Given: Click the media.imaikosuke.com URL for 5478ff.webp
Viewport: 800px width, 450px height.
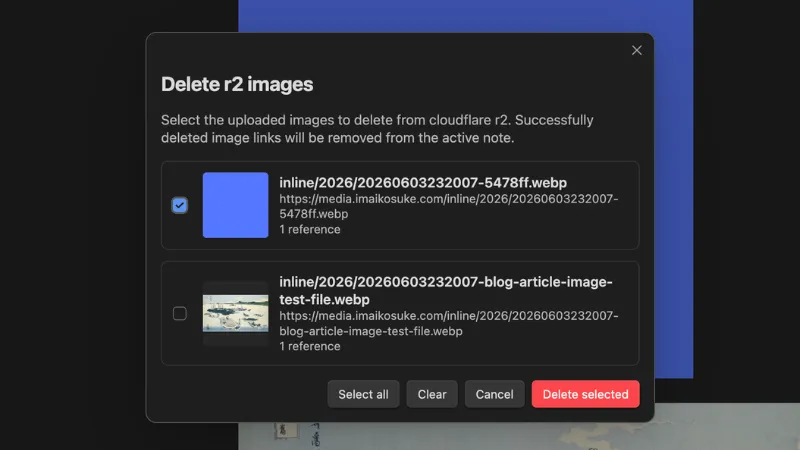Looking at the screenshot, I should point(448,206).
